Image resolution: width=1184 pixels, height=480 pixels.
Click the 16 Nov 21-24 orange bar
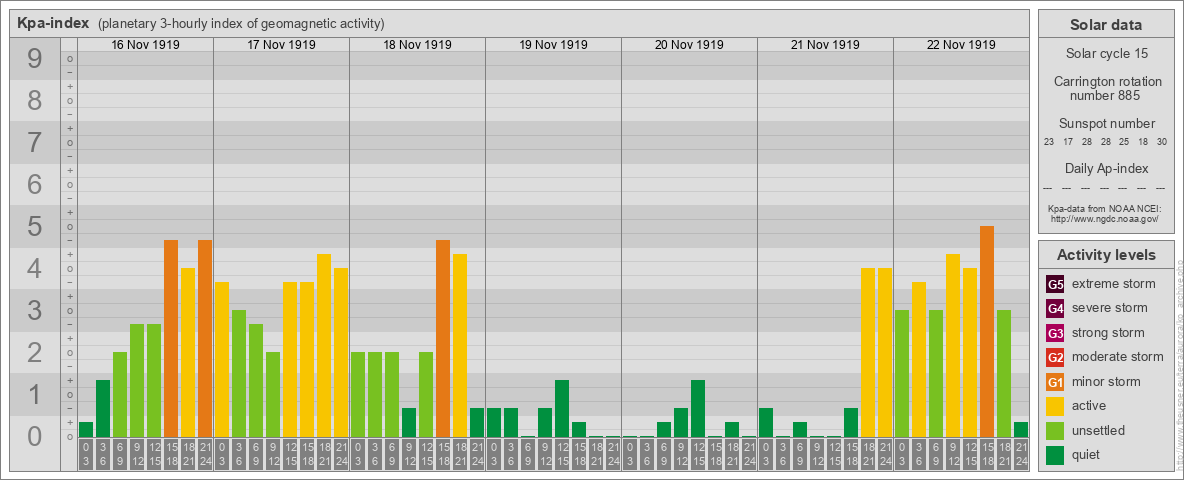pos(205,338)
